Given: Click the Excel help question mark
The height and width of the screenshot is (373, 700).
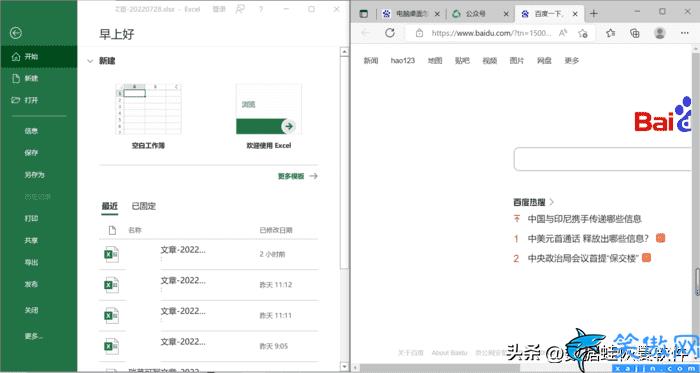Looking at the screenshot, I should click(x=261, y=9).
